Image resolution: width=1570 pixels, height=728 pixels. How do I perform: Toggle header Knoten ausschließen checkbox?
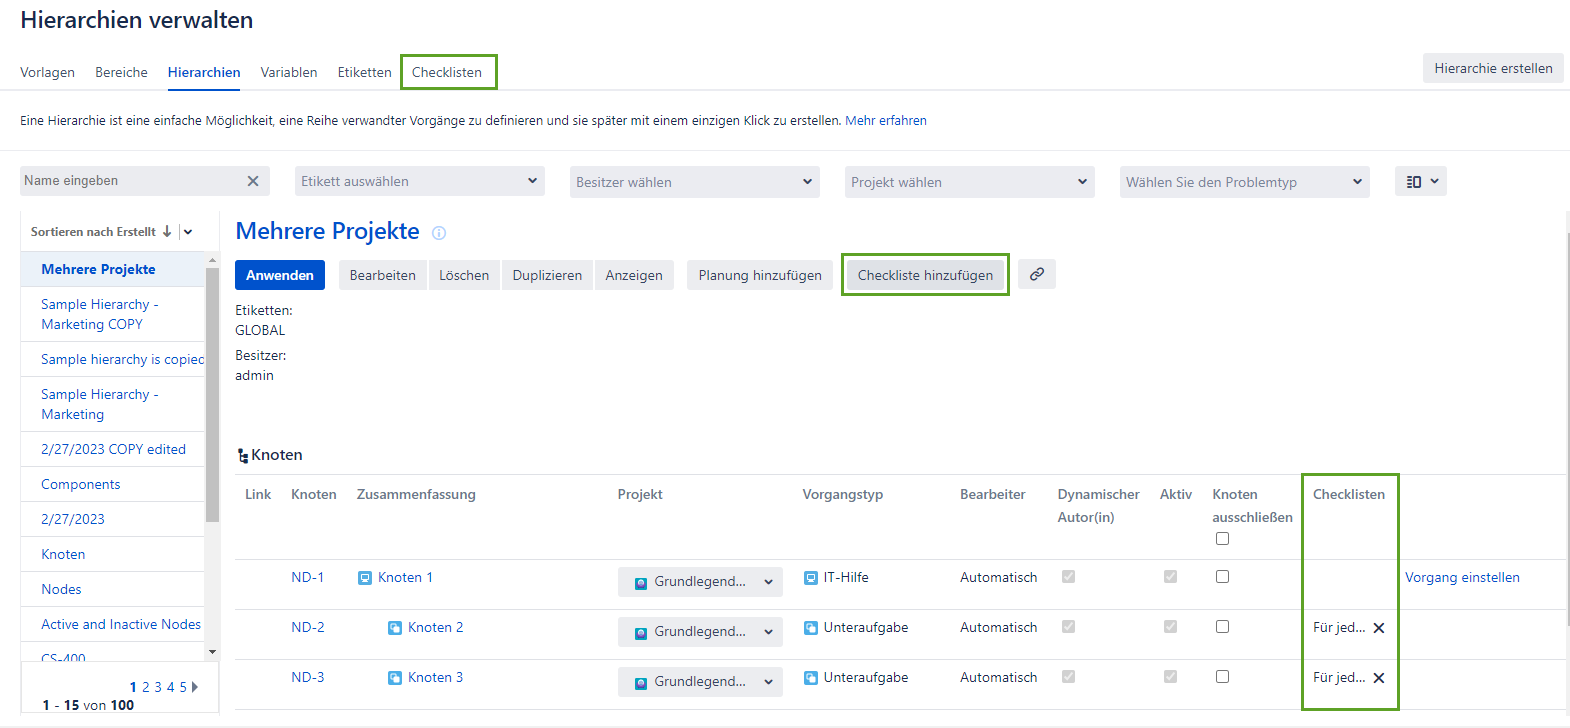(1222, 539)
